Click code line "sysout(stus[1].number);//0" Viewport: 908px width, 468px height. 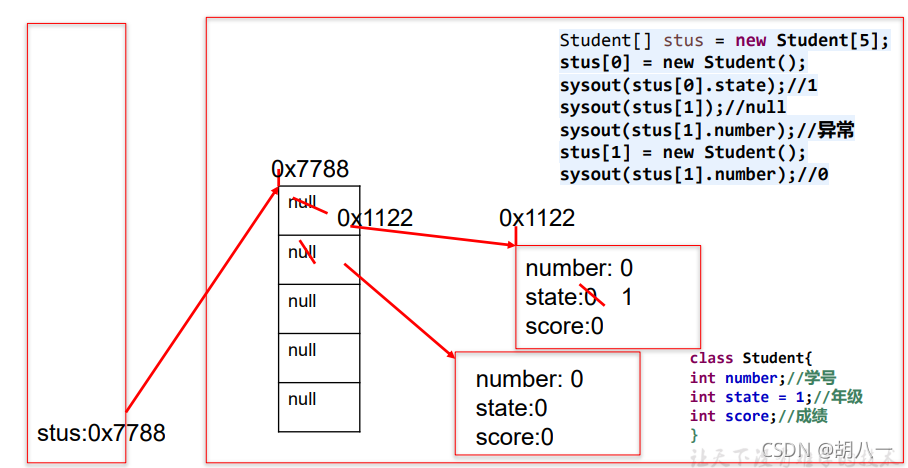(694, 174)
